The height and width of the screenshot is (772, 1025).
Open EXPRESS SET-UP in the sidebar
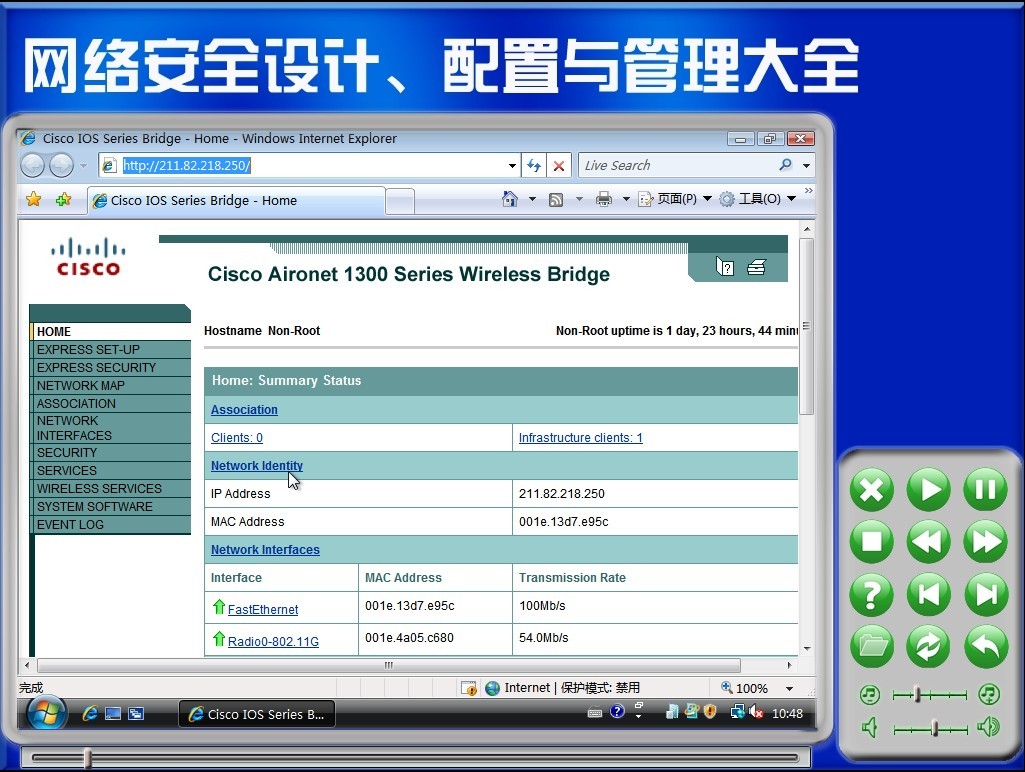pos(110,349)
